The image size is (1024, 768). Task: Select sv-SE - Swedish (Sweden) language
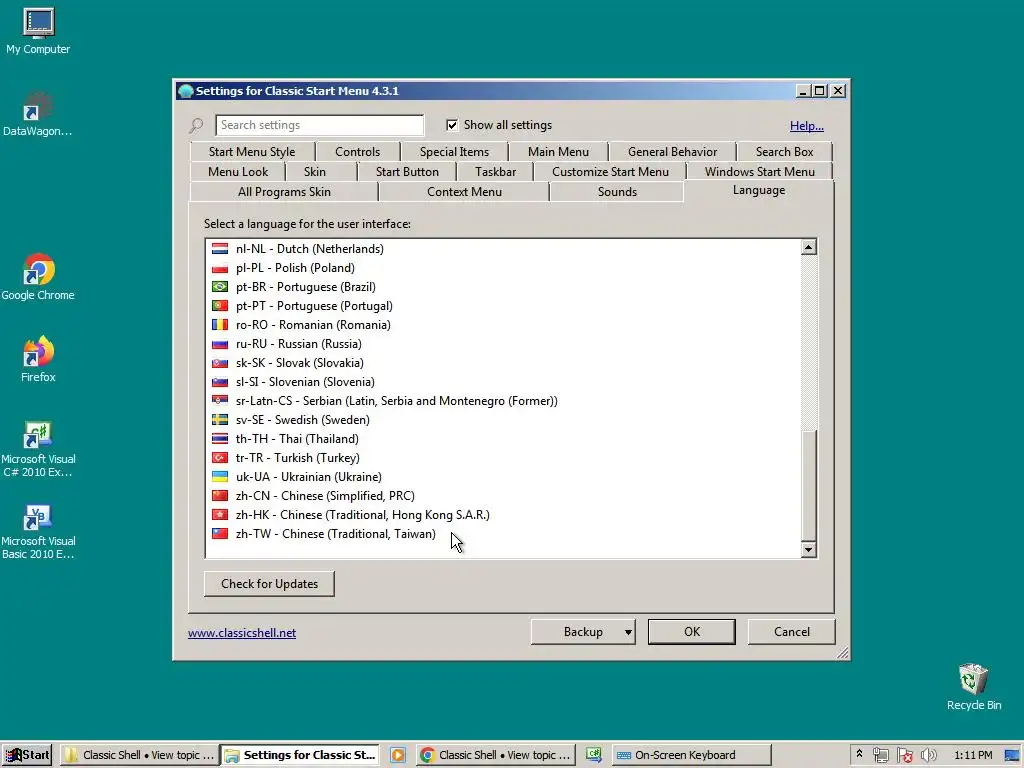point(503,420)
